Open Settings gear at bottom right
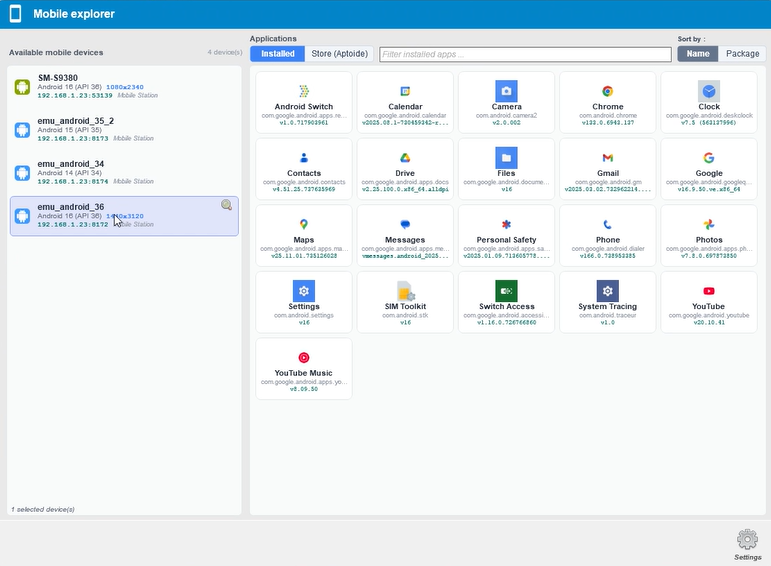This screenshot has width=771, height=566. pos(747,540)
